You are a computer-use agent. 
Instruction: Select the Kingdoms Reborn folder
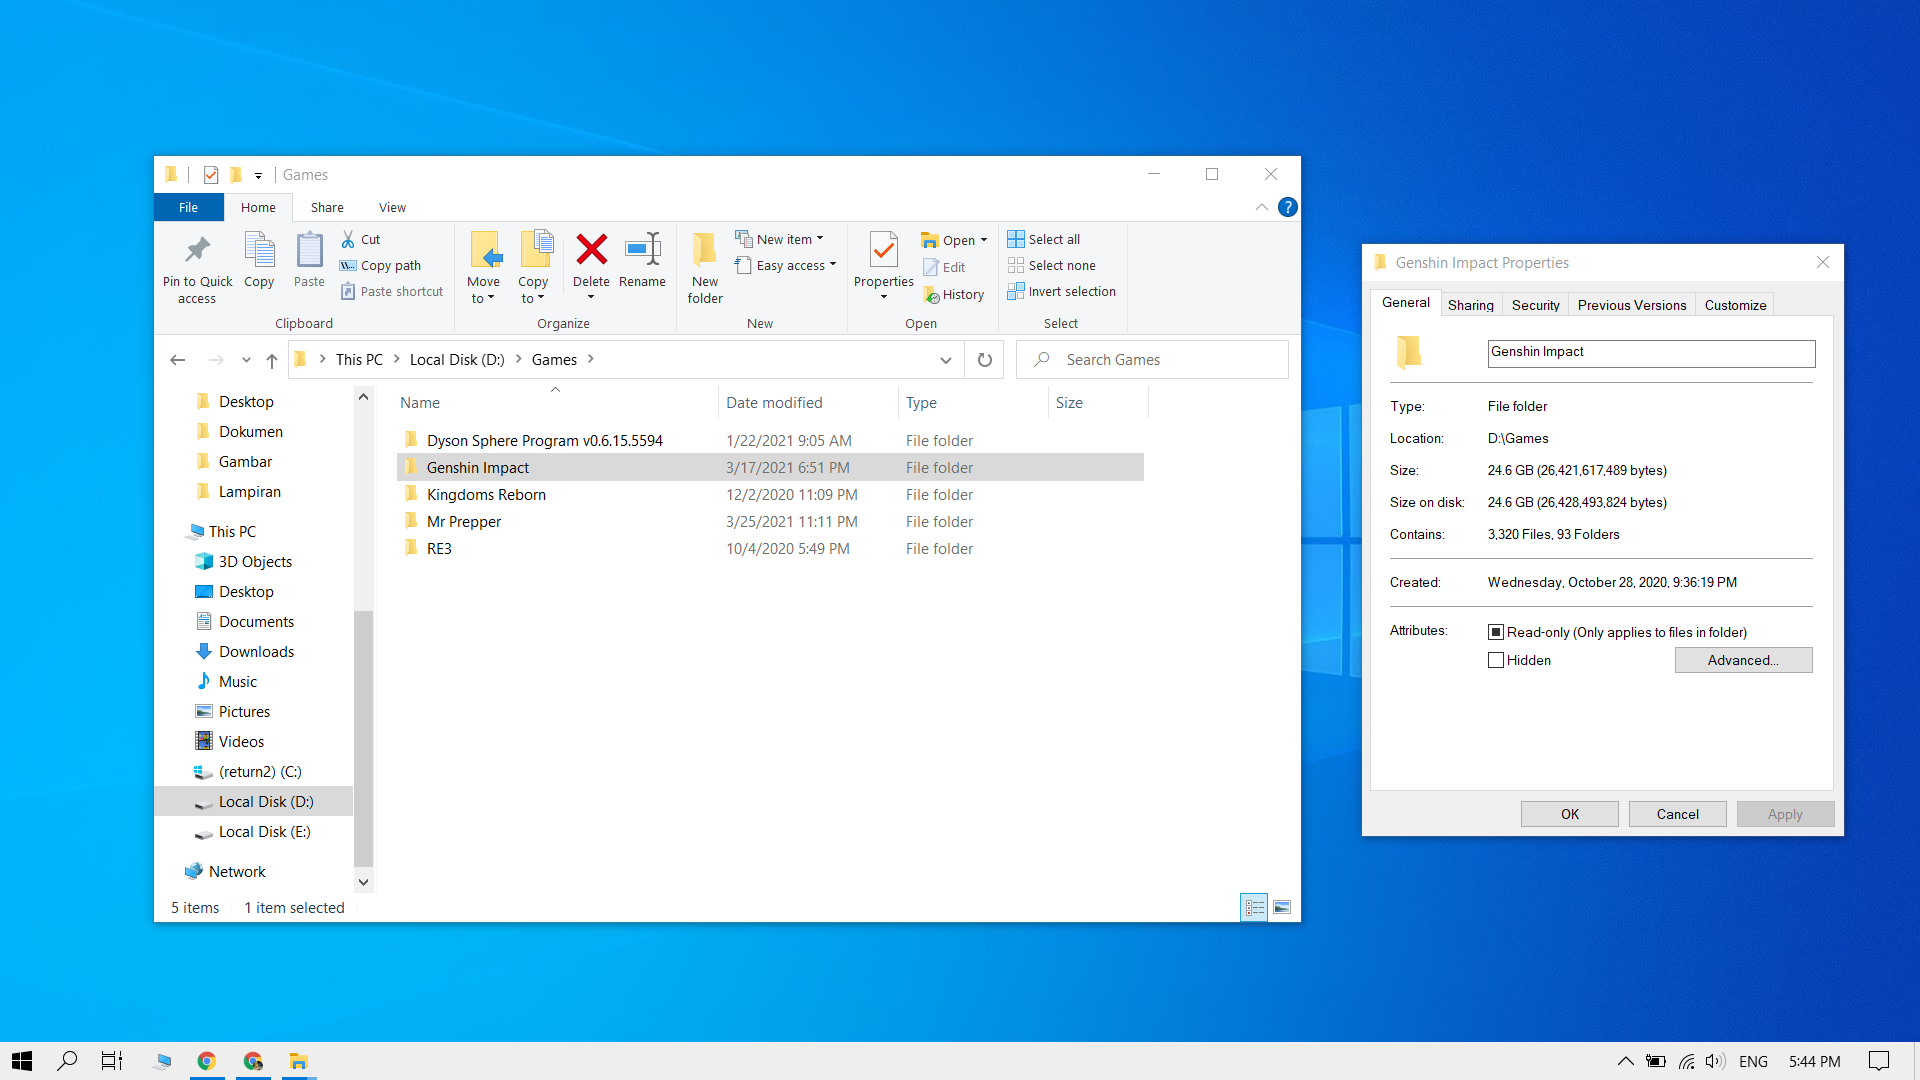point(770,494)
